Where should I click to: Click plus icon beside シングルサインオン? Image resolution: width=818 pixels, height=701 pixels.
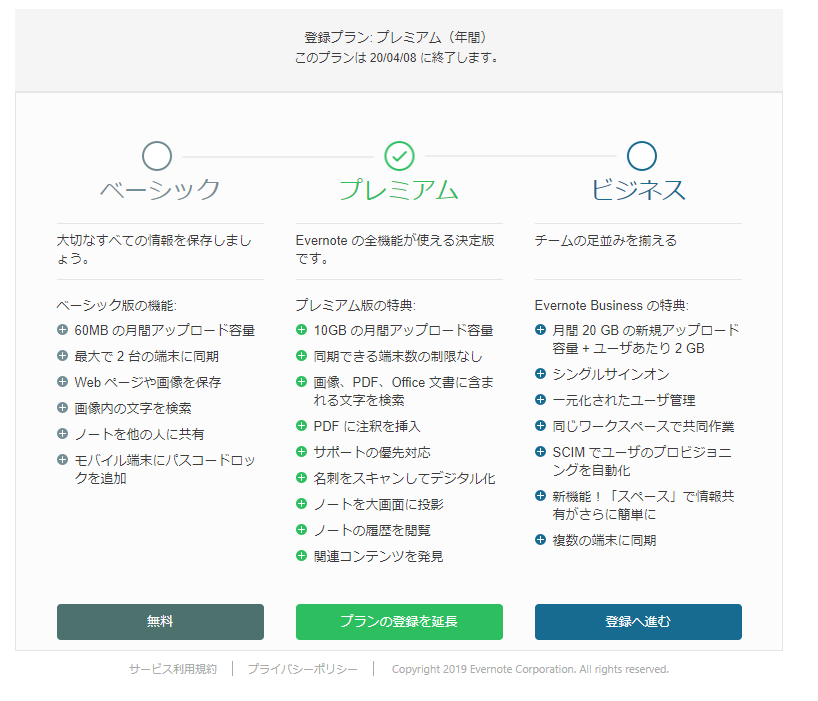pyautogui.click(x=540, y=373)
